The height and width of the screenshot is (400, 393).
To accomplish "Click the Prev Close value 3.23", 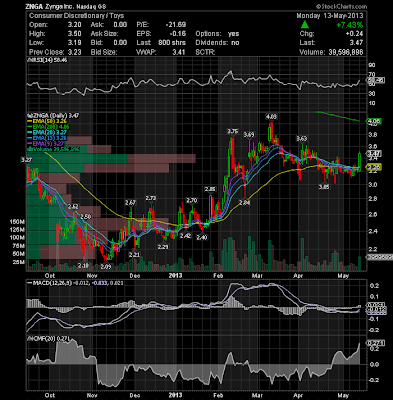I will point(75,52).
